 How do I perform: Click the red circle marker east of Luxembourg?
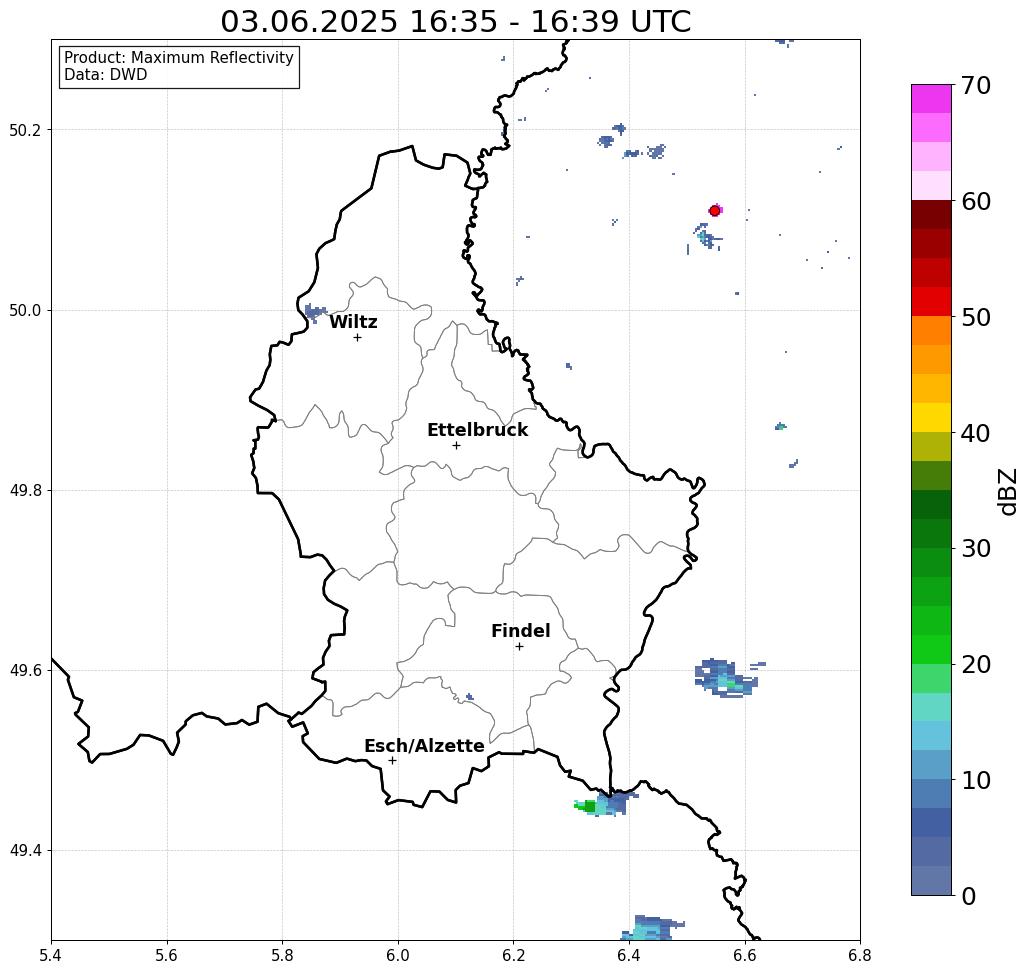(715, 211)
